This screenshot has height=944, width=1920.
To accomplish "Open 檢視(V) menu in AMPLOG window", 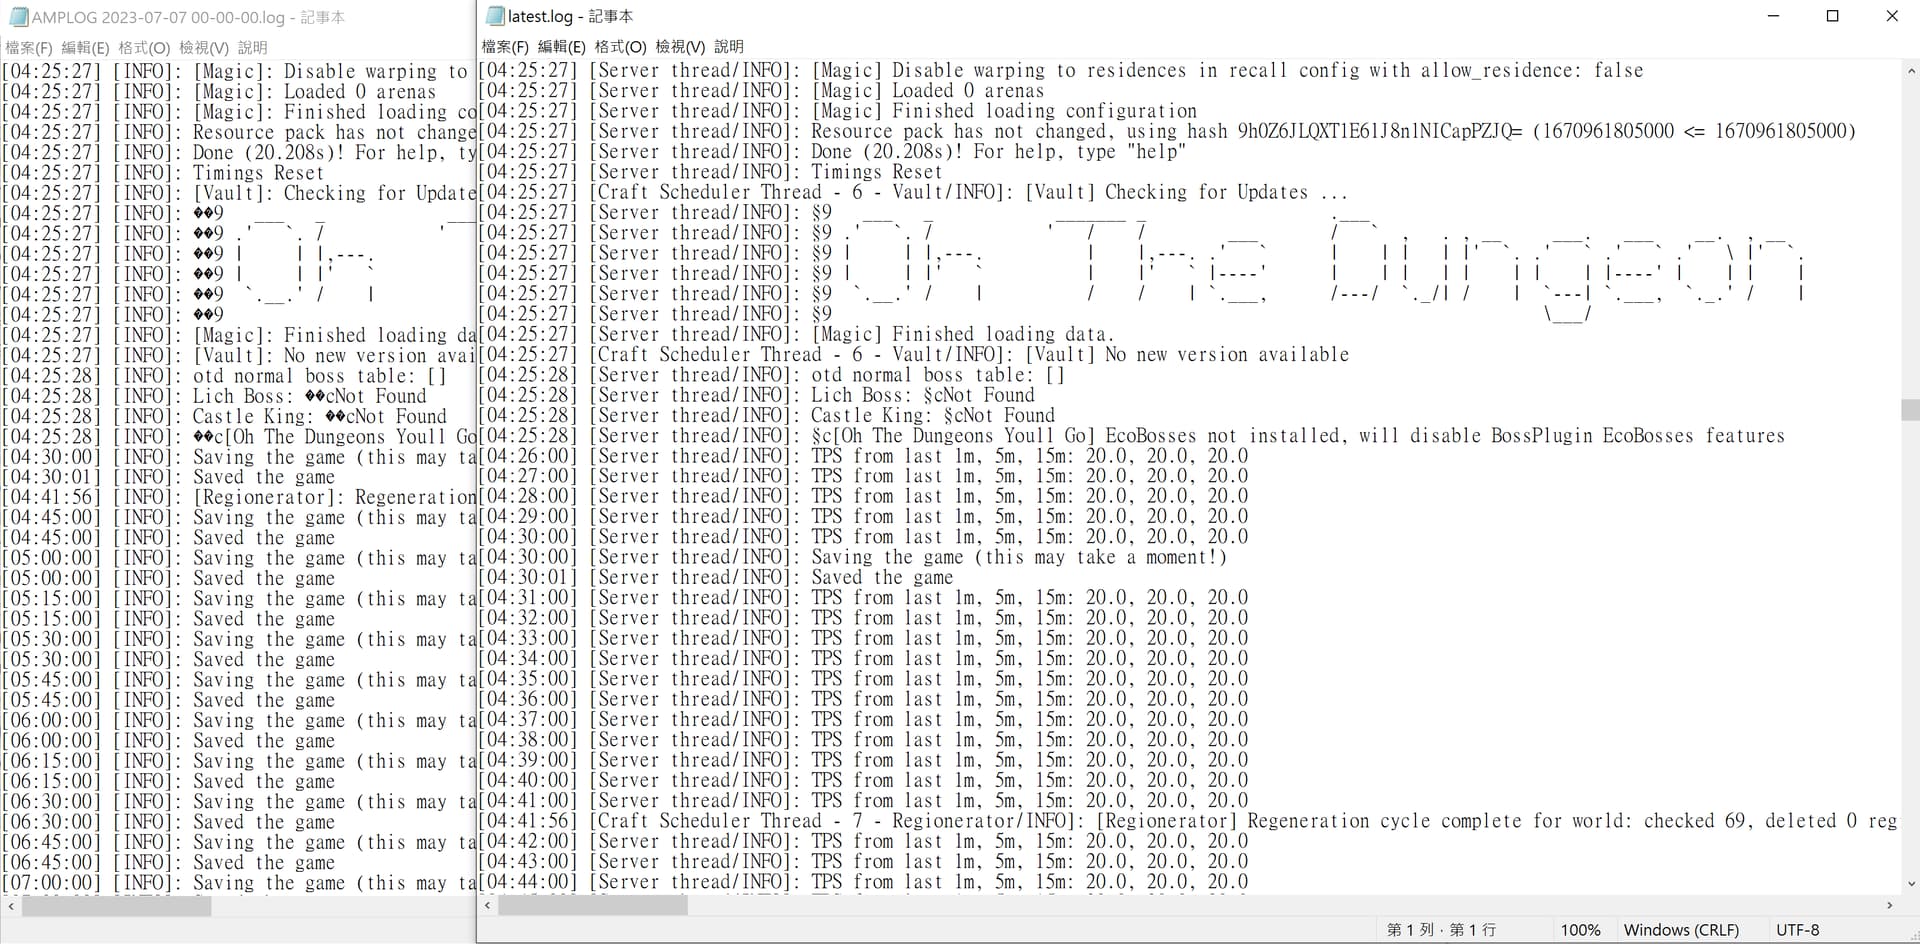I will 204,48.
